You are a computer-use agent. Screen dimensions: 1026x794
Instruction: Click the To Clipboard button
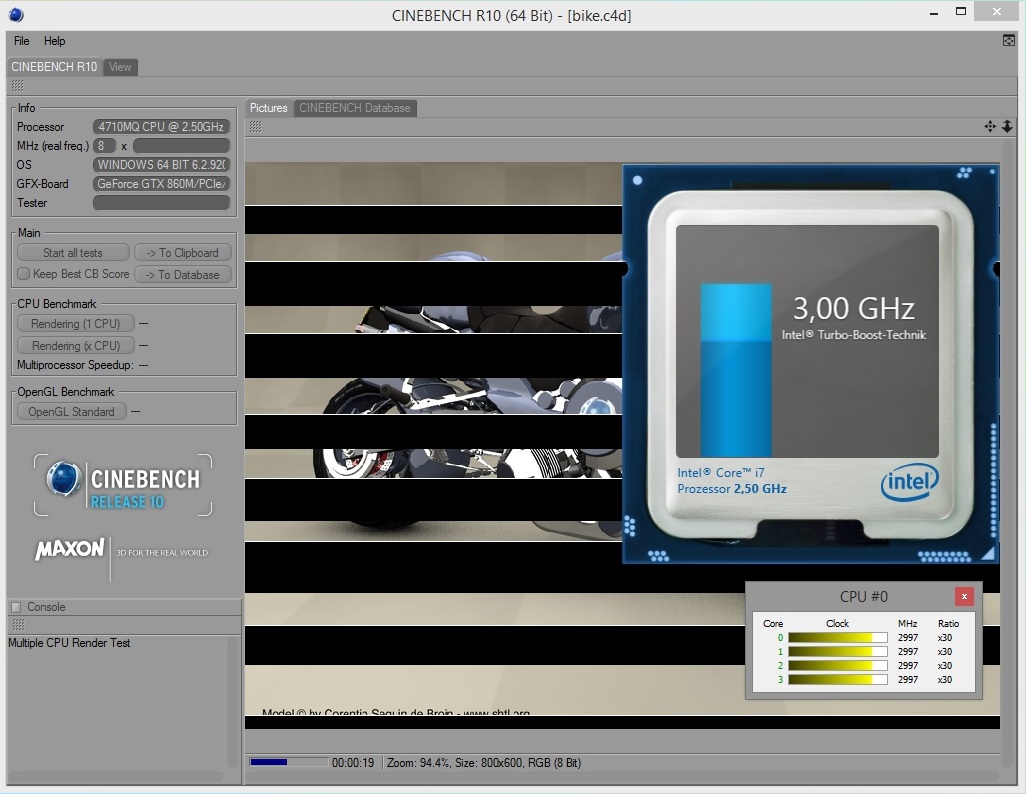[183, 253]
